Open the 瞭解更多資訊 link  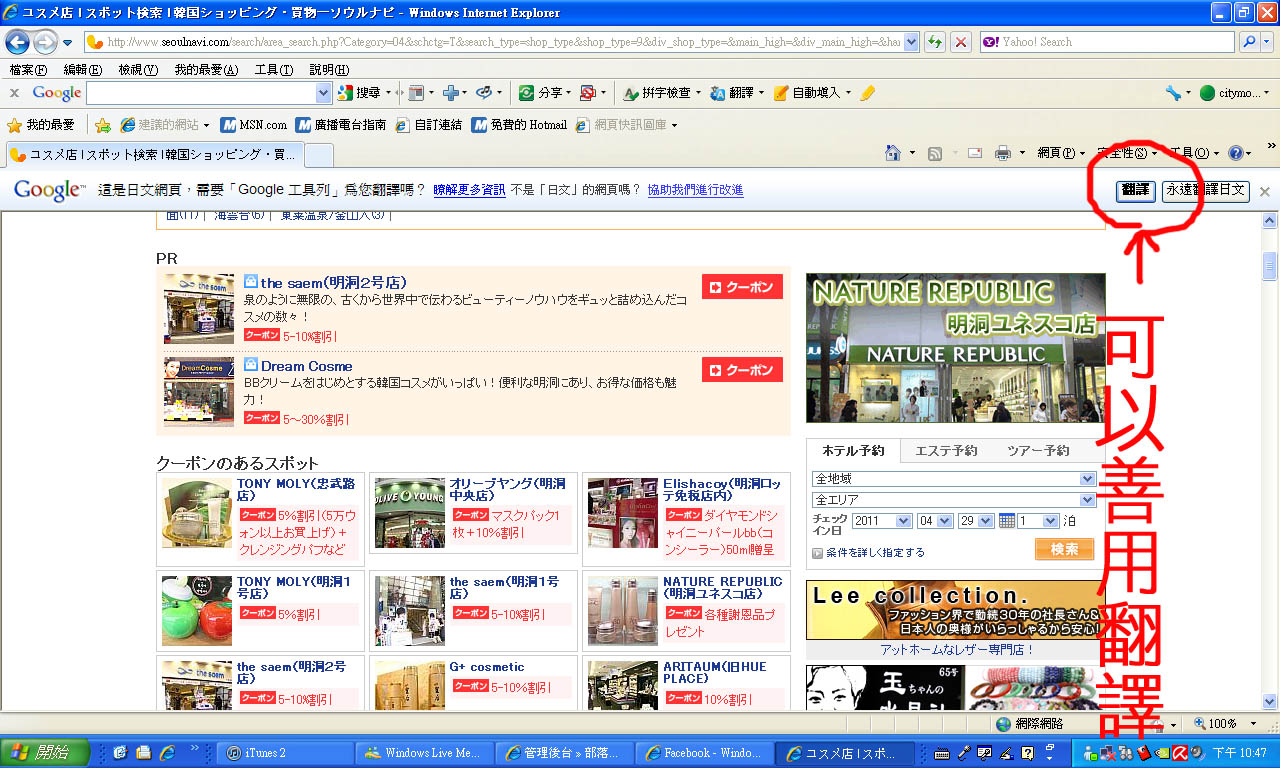[x=469, y=190]
